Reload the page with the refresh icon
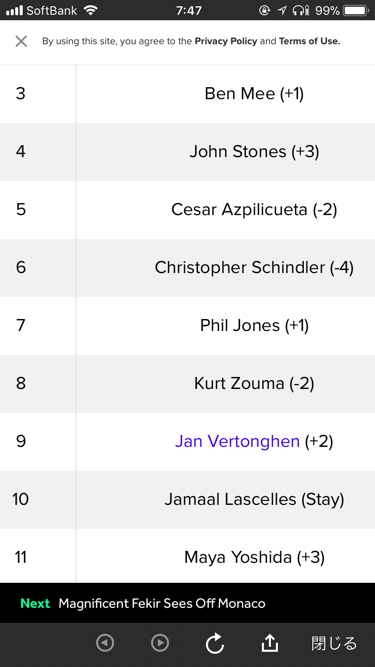 [x=215, y=643]
